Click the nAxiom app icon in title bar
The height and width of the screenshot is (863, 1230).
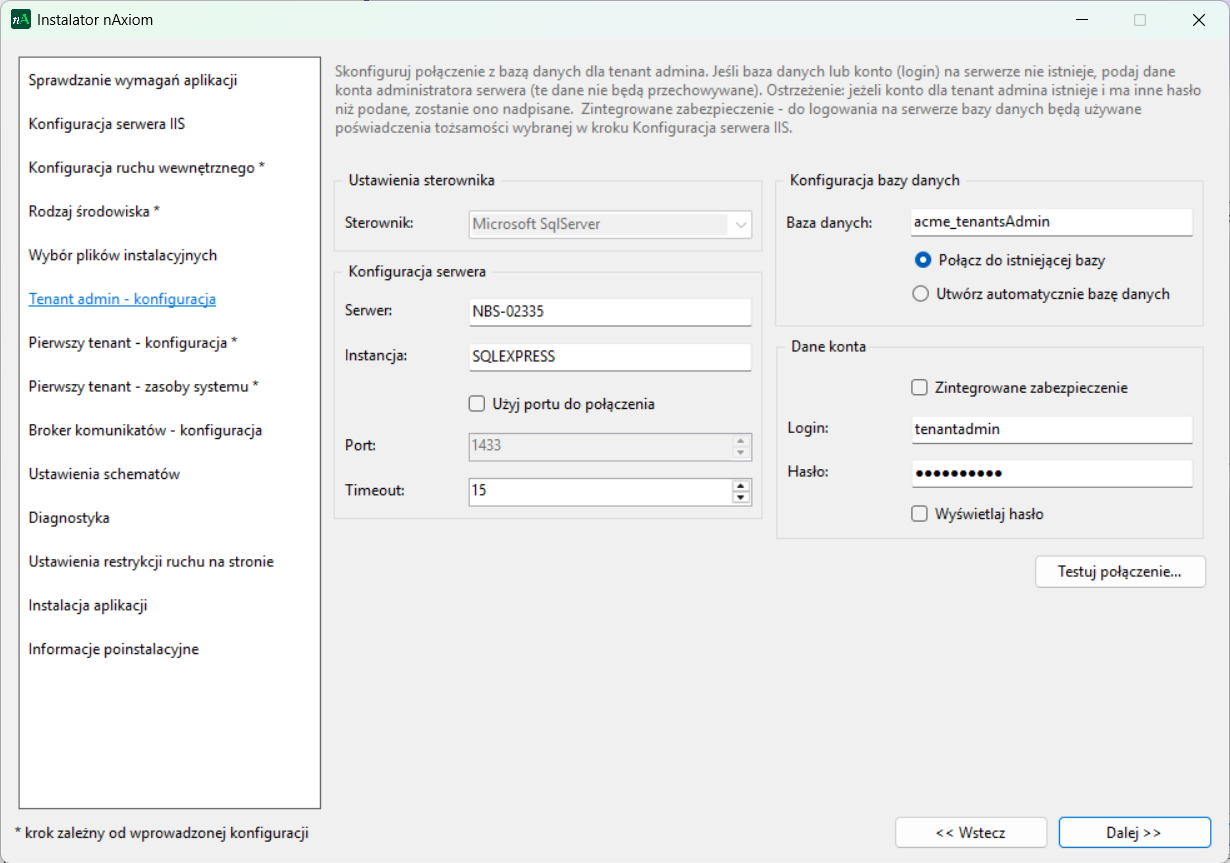pos(20,20)
